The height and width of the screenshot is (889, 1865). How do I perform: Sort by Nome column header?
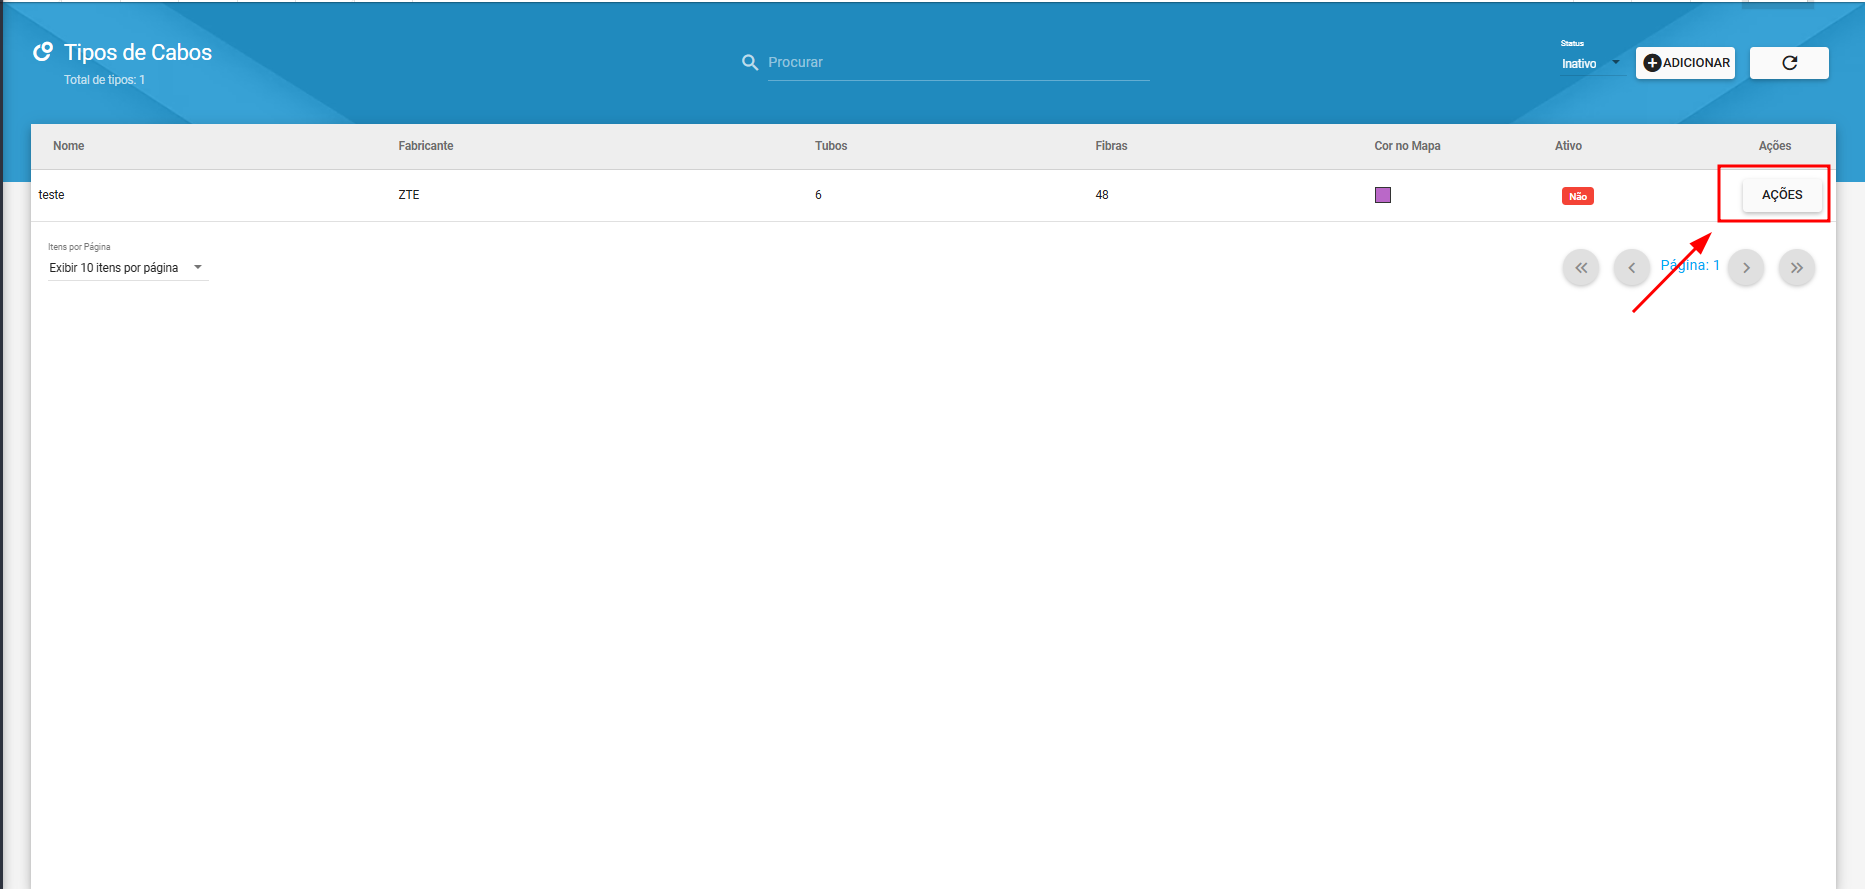[68, 146]
